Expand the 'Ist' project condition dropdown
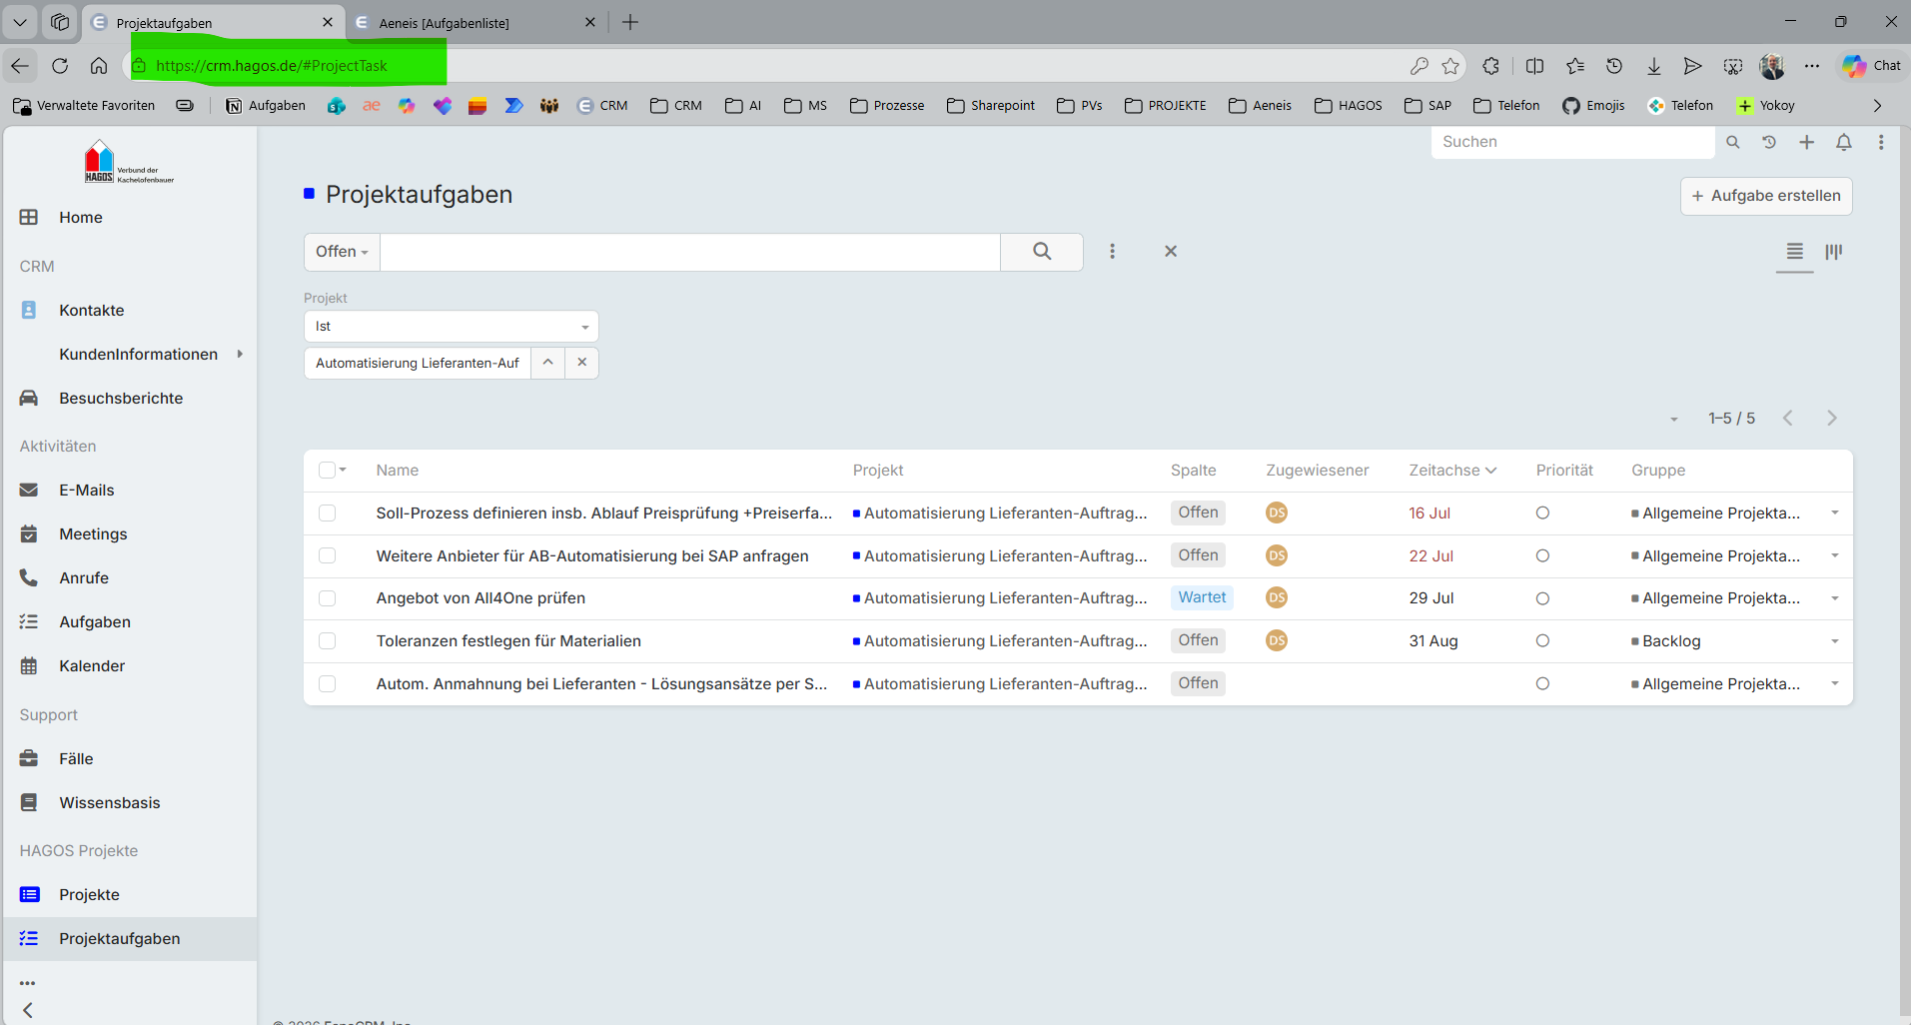Image resolution: width=1911 pixels, height=1025 pixels. click(451, 326)
